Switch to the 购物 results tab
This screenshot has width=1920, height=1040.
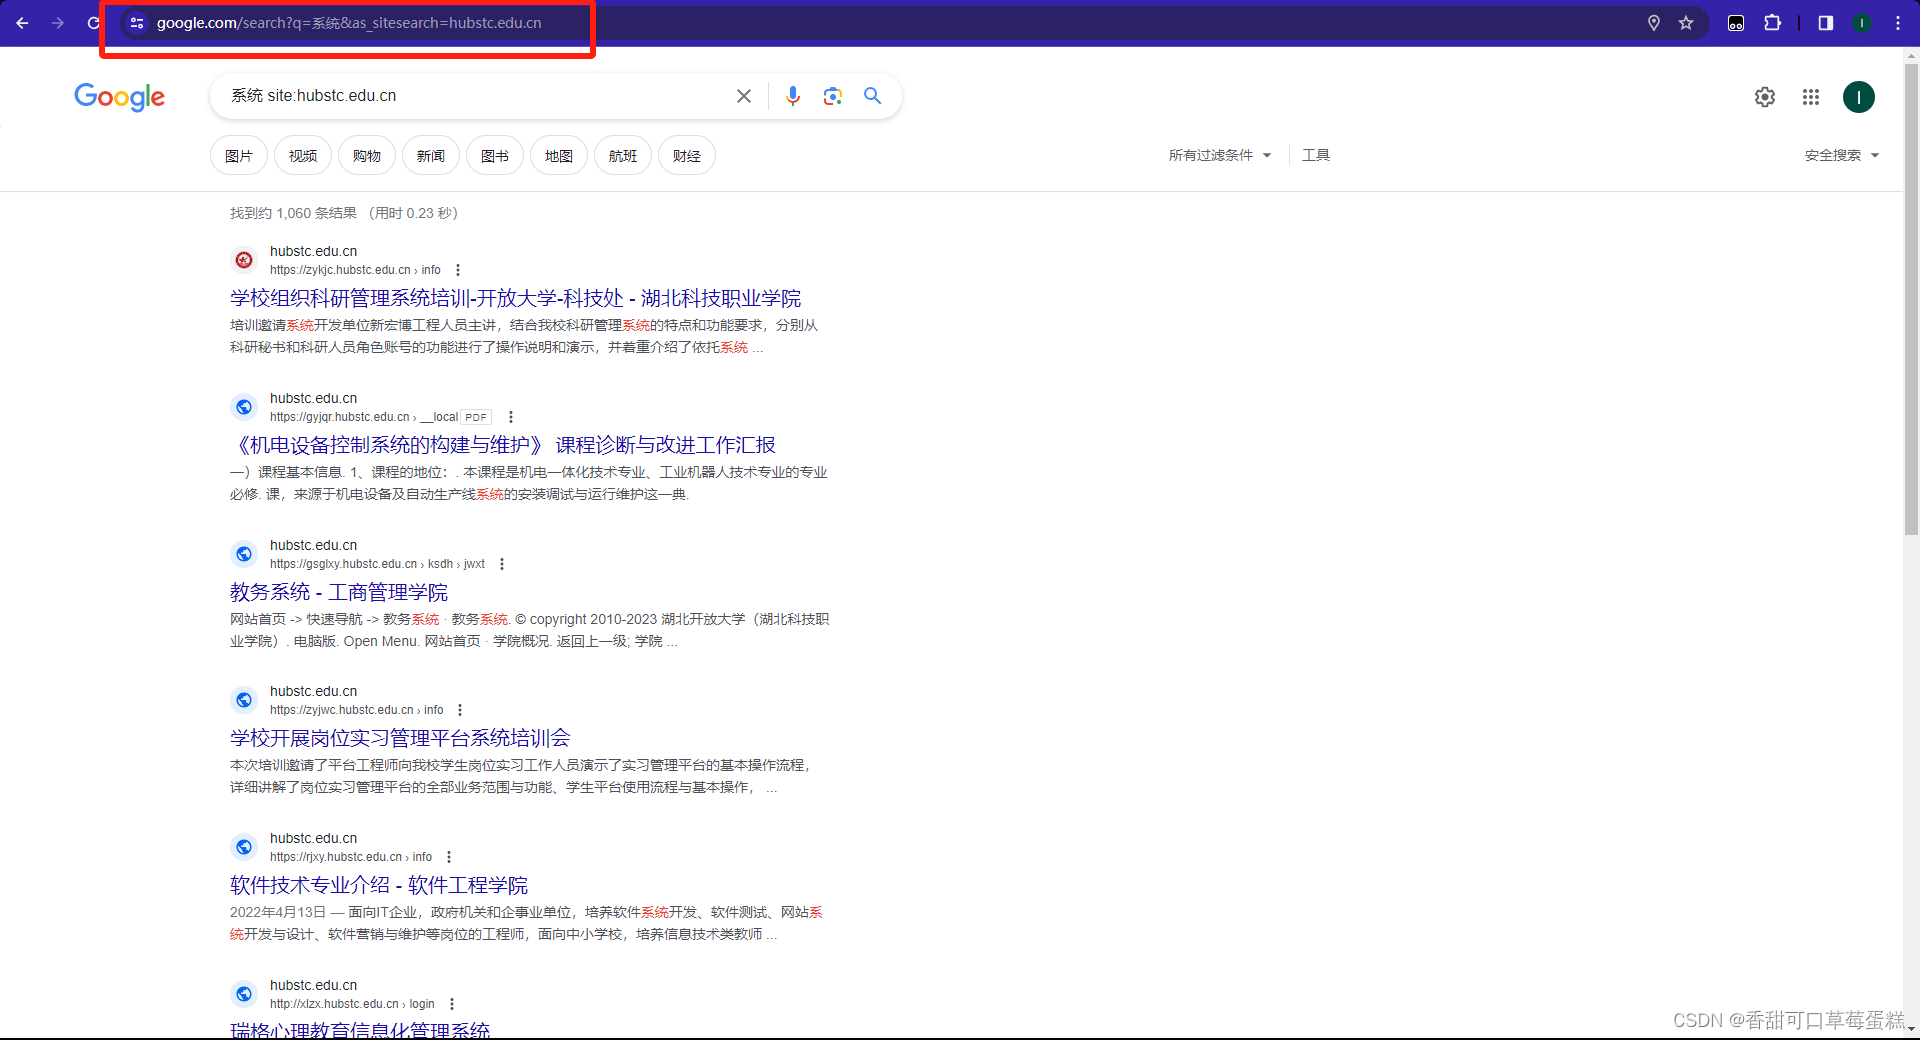click(x=367, y=155)
